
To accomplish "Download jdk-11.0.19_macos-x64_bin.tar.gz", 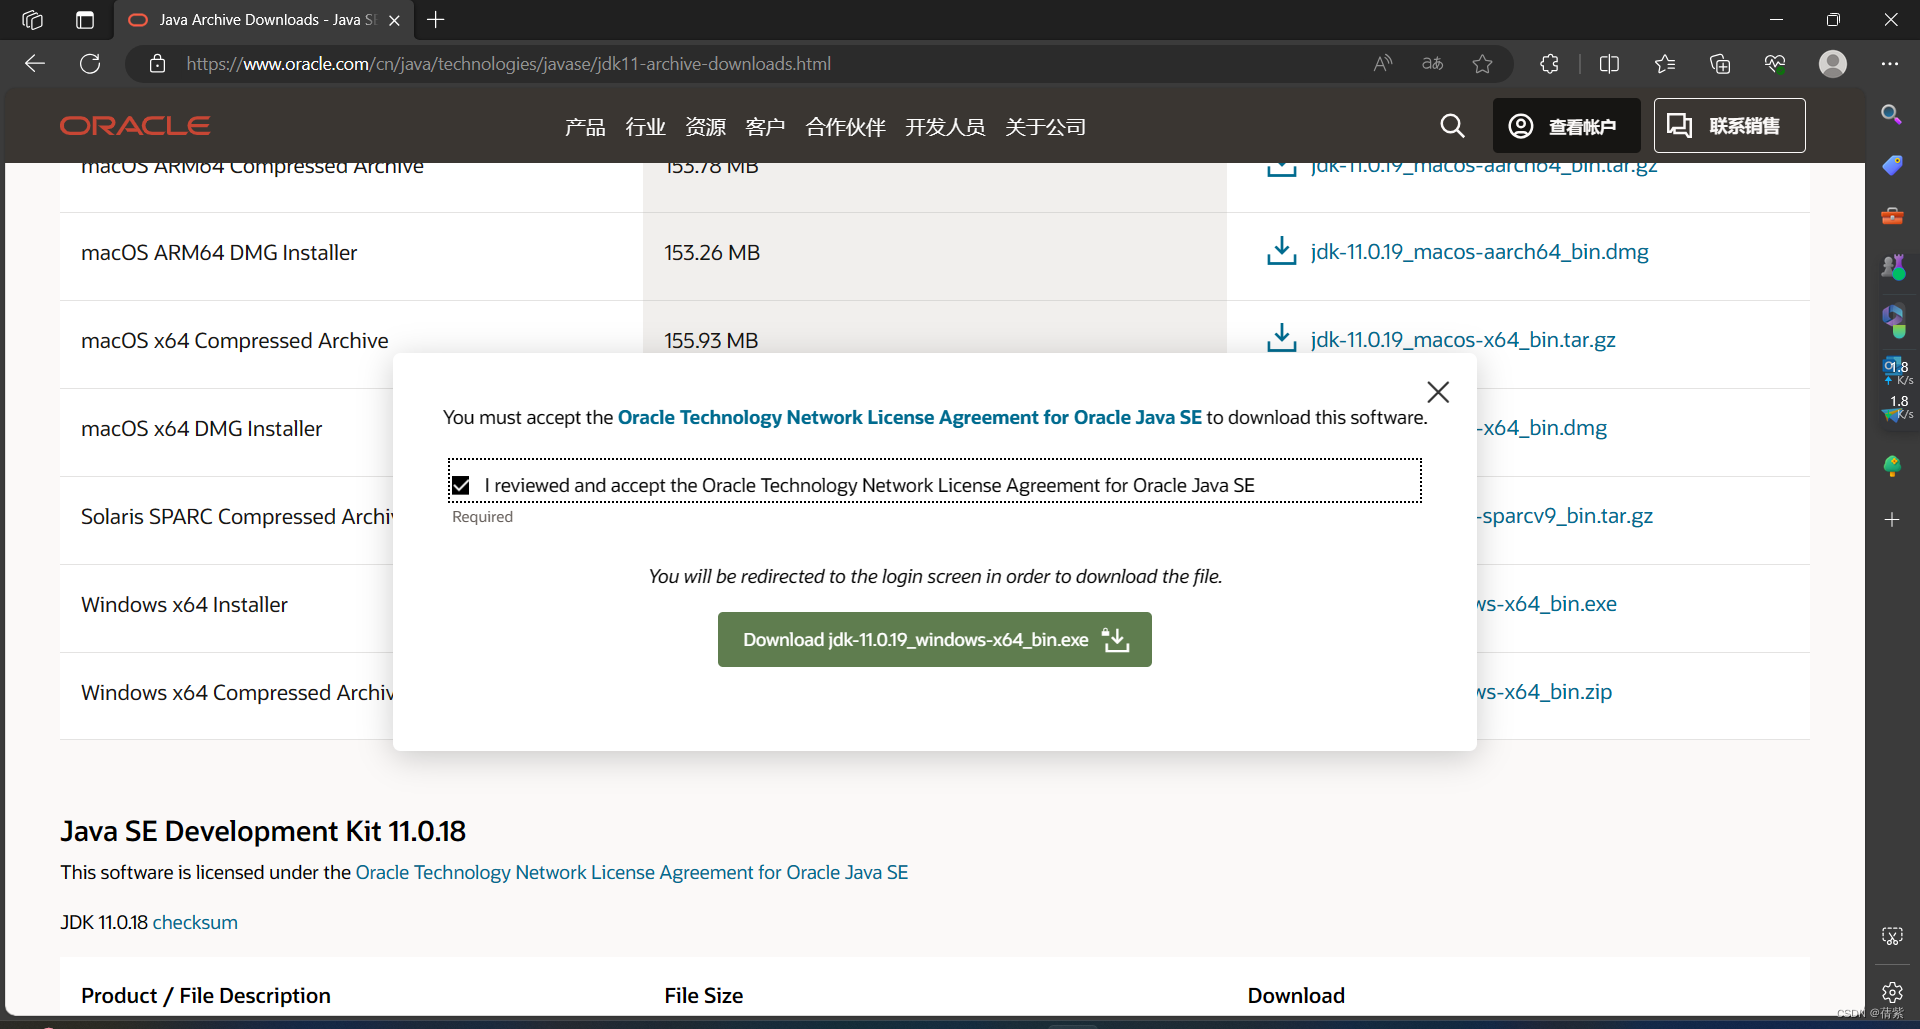I will click(1462, 340).
